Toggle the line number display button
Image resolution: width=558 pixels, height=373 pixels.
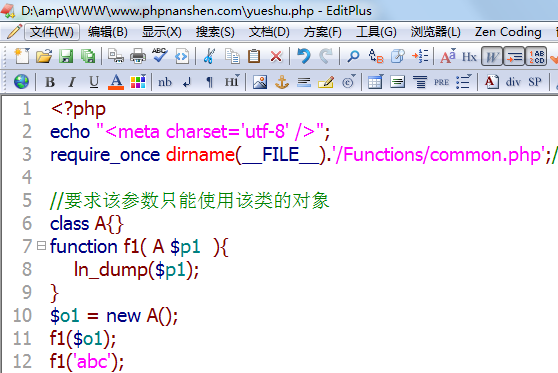[536, 56]
